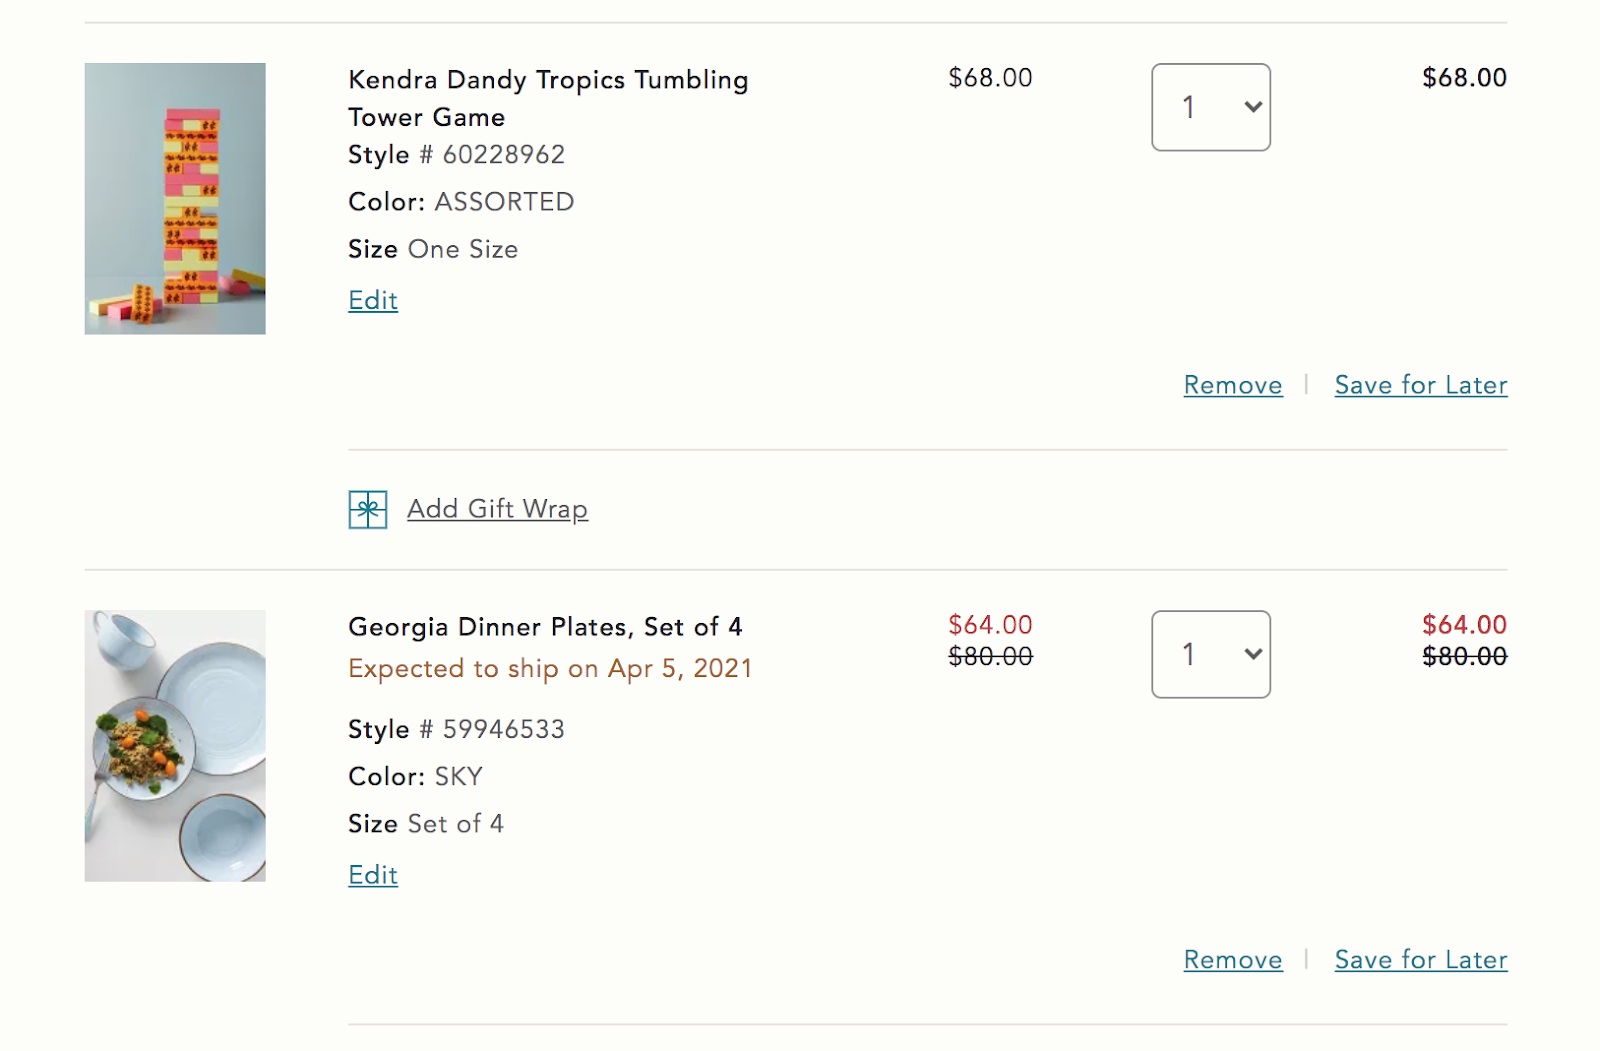
Task: Click the red $64.00 sale unit price
Action: pos(990,625)
